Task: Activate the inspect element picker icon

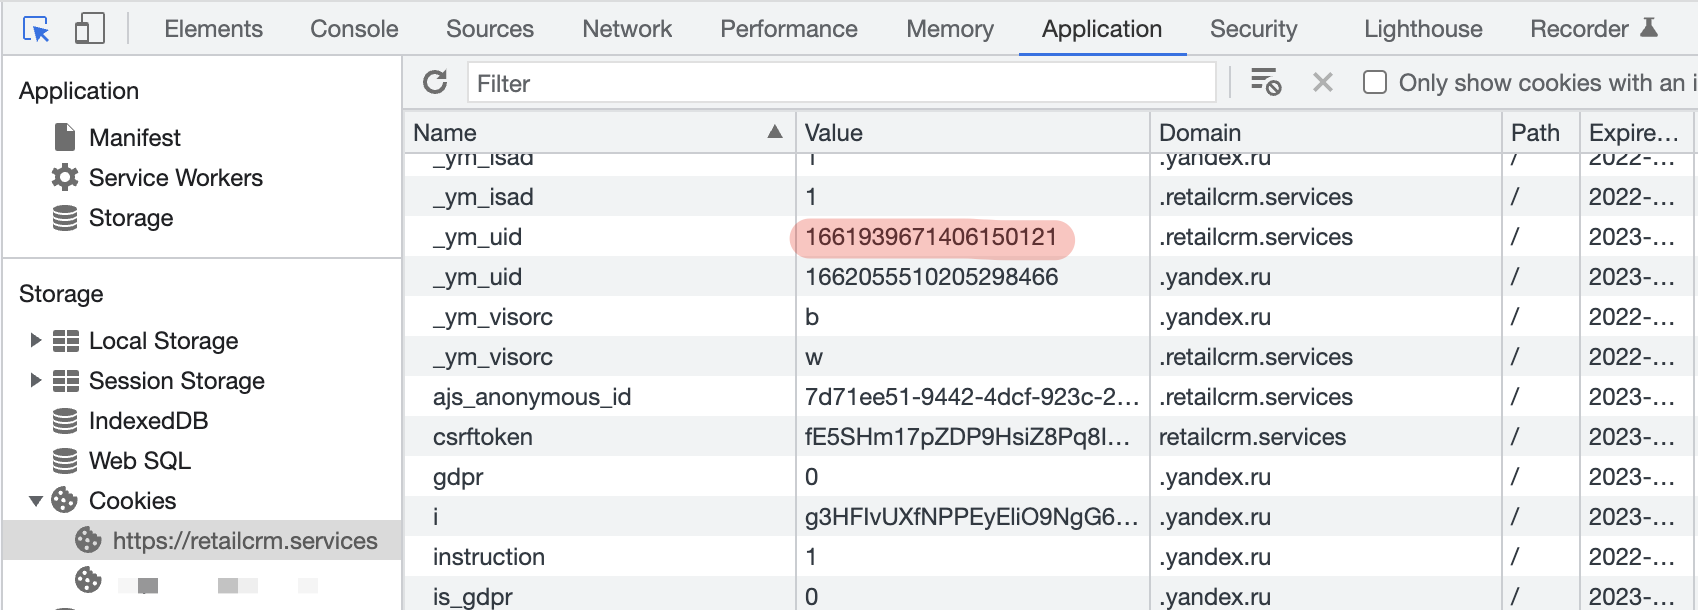Action: pos(36,29)
